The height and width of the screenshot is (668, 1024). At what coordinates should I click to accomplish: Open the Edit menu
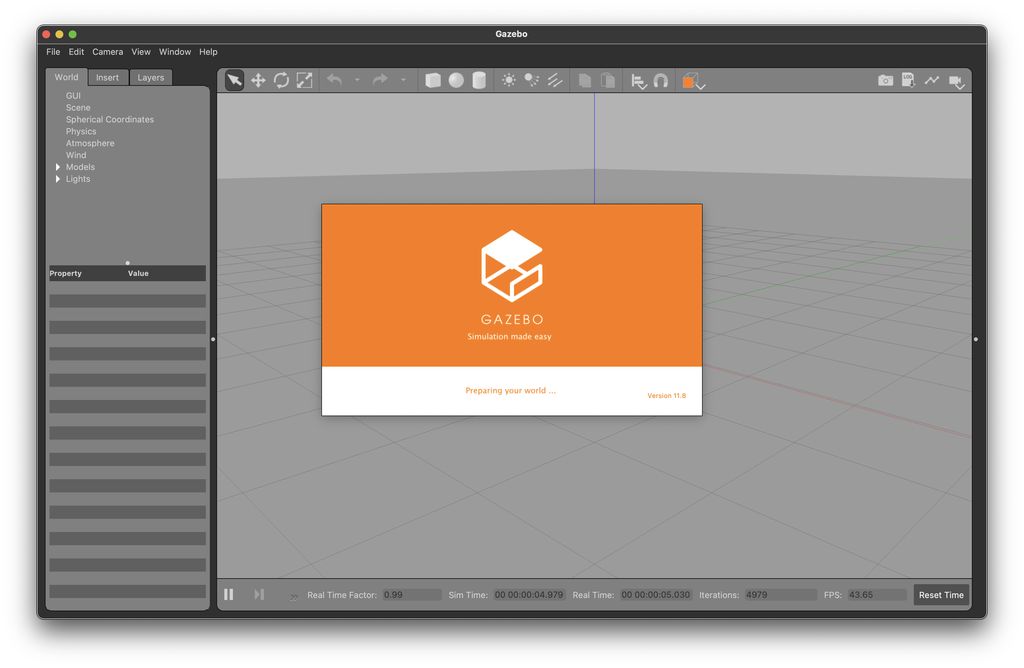(x=76, y=52)
